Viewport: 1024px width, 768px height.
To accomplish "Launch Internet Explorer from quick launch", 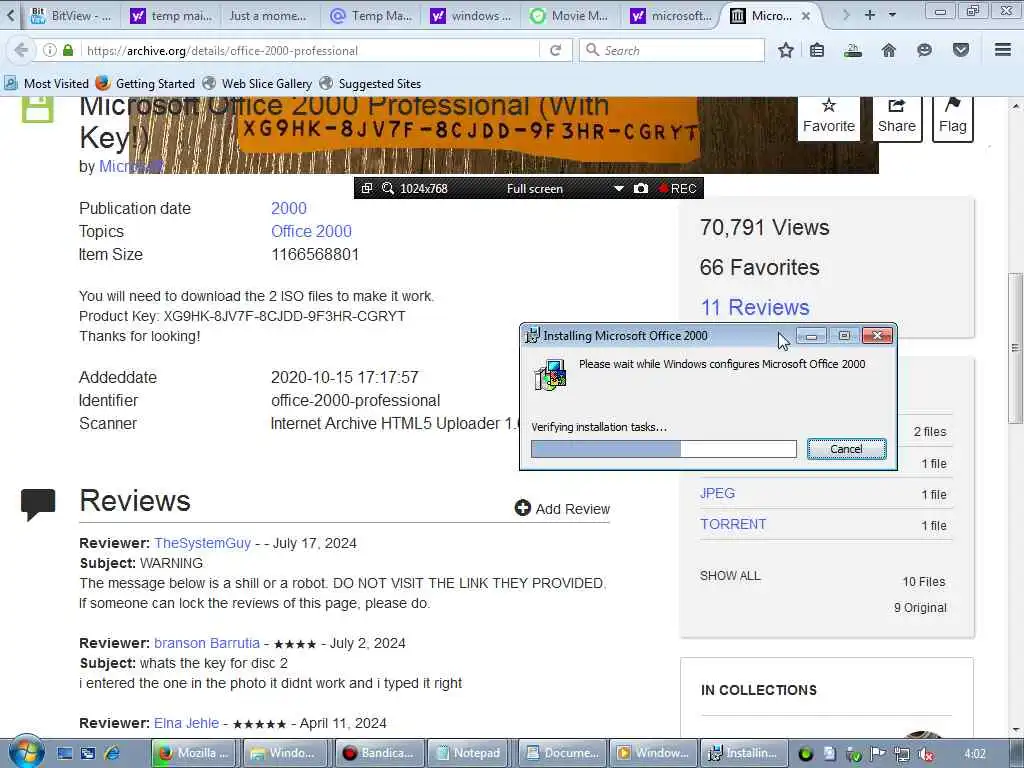I will (x=112, y=753).
